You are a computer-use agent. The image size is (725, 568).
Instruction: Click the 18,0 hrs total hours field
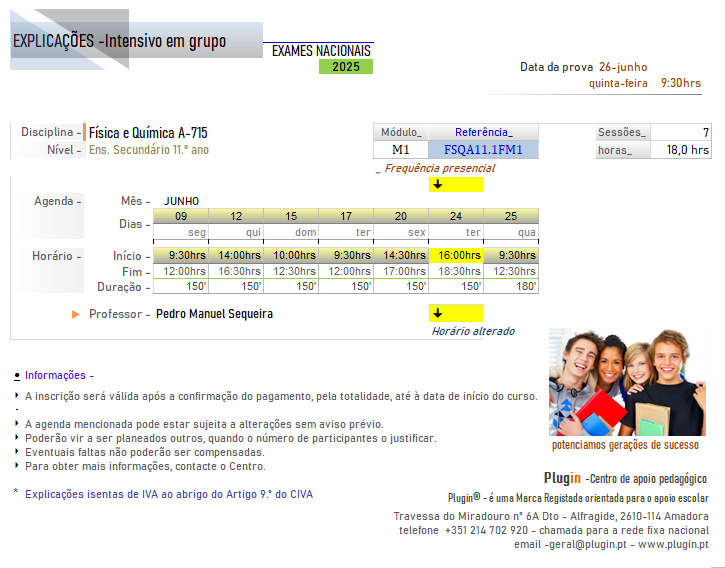click(x=681, y=150)
